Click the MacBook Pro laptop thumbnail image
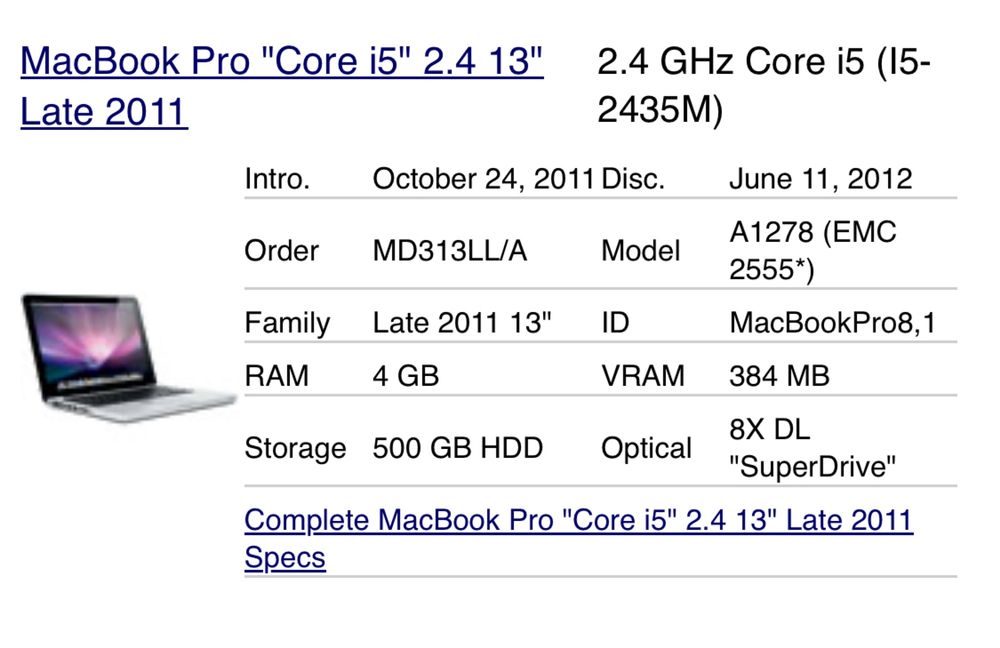The height and width of the screenshot is (648, 1000). pos(127,356)
